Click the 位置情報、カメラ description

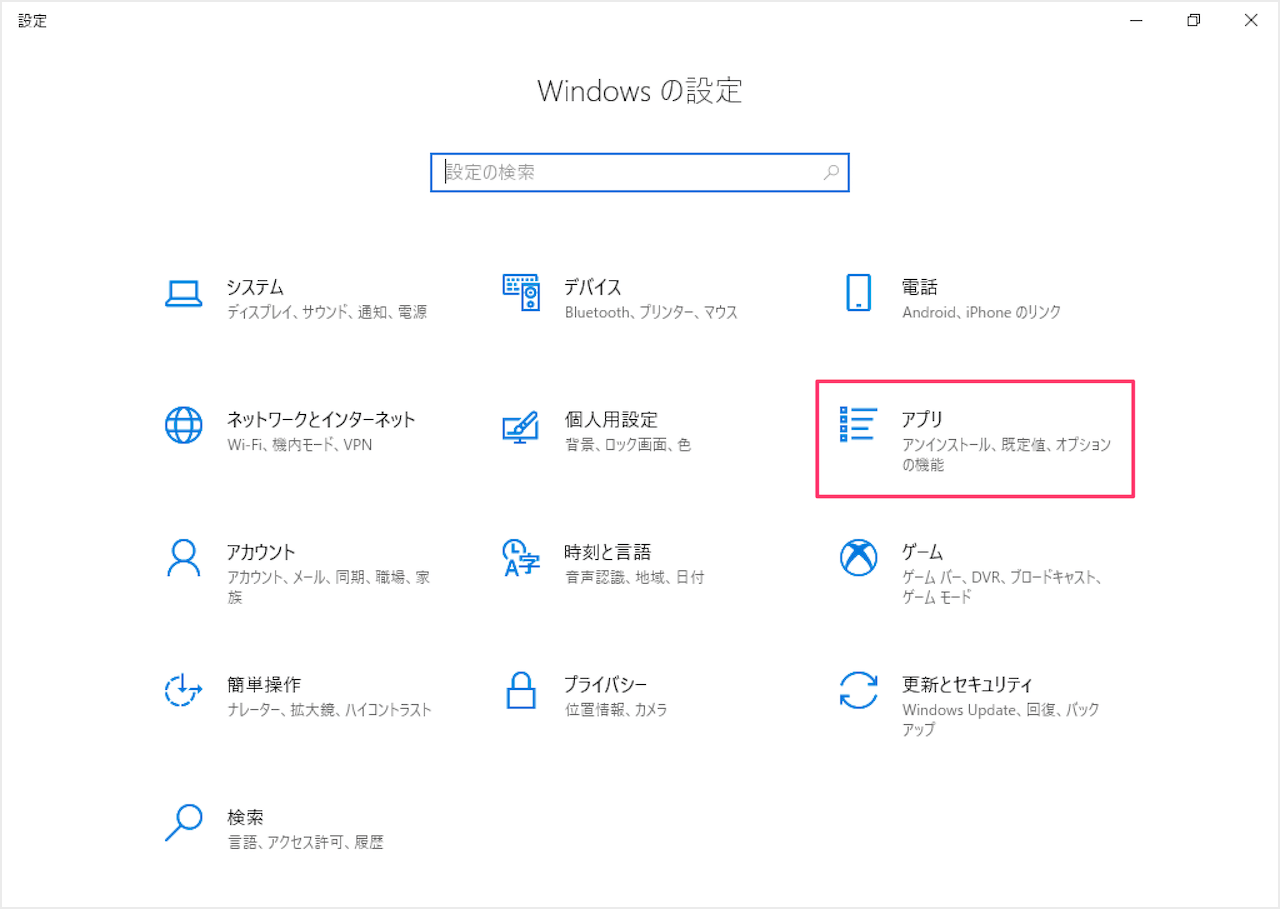[615, 710]
